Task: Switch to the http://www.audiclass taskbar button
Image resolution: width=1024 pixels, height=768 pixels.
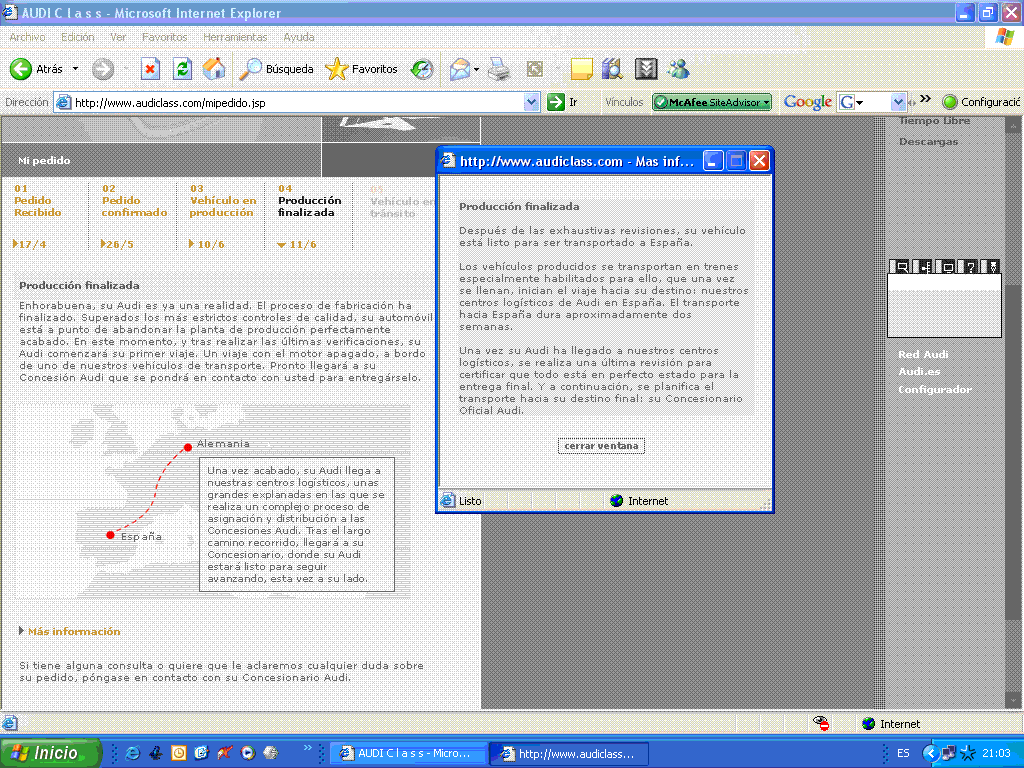Action: coord(569,754)
